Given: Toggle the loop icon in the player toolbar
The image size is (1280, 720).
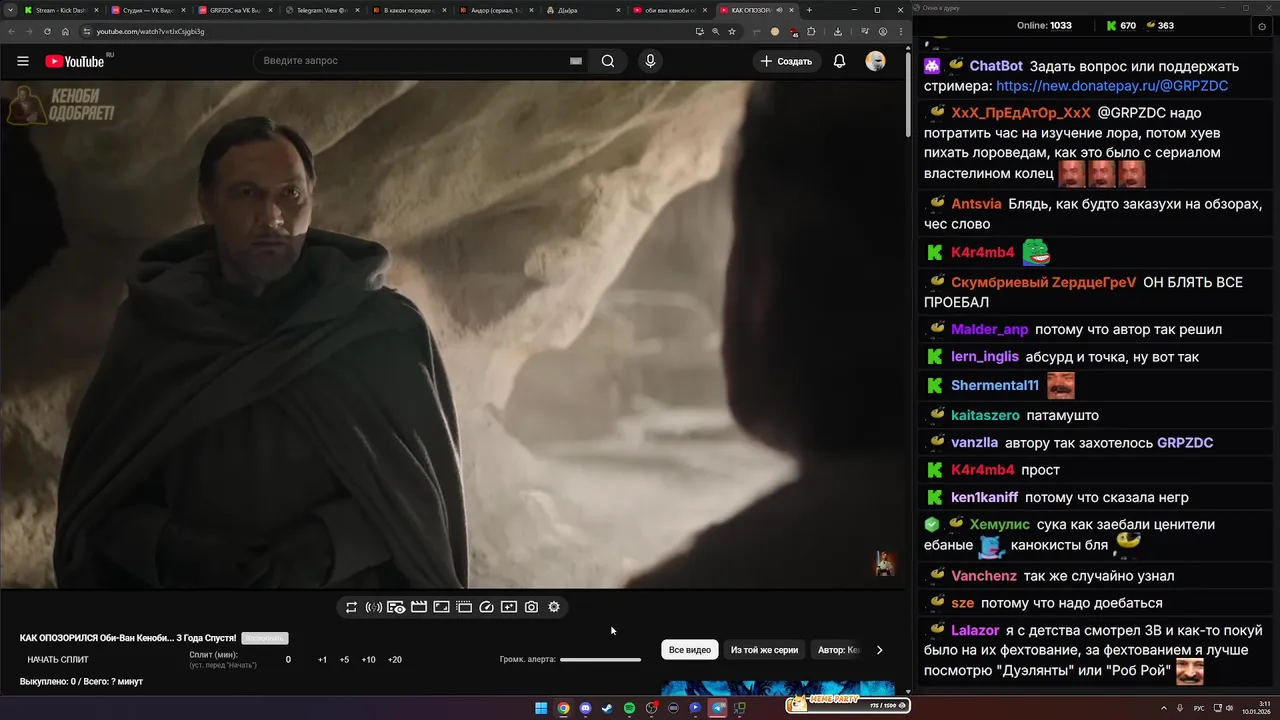Looking at the screenshot, I should (x=351, y=607).
